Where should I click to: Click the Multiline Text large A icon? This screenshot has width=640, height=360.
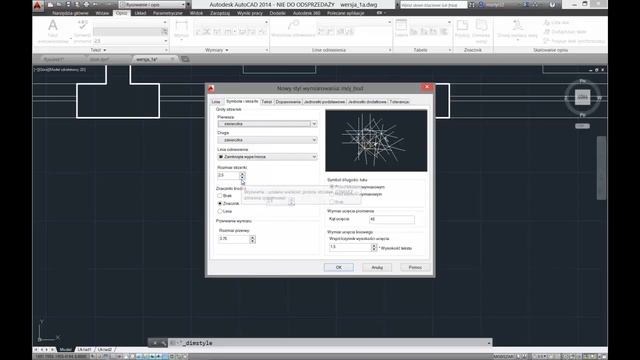[53, 26]
